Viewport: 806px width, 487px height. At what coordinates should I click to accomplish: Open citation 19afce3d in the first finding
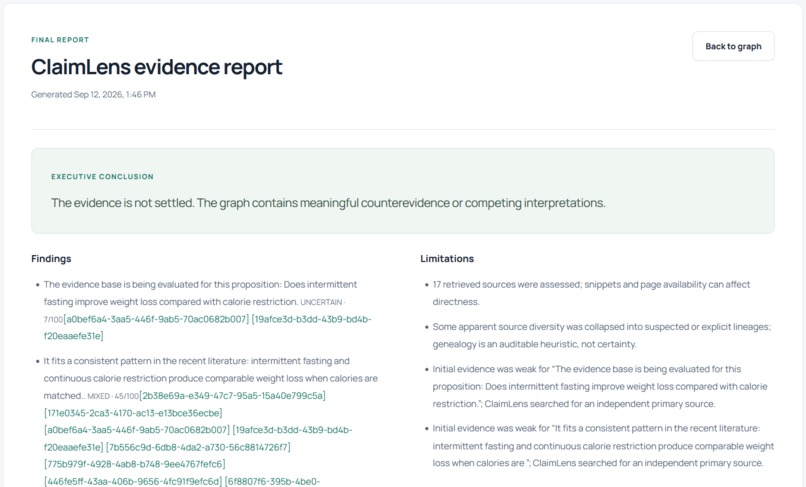coord(208,328)
